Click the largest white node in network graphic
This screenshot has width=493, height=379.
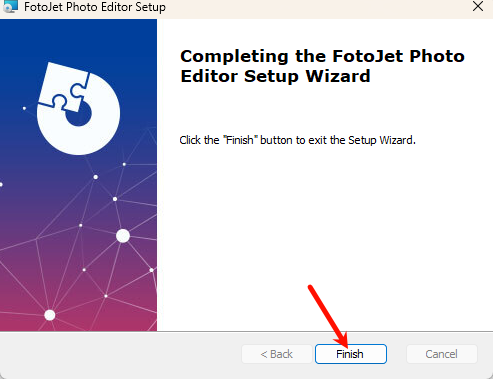[123, 236]
